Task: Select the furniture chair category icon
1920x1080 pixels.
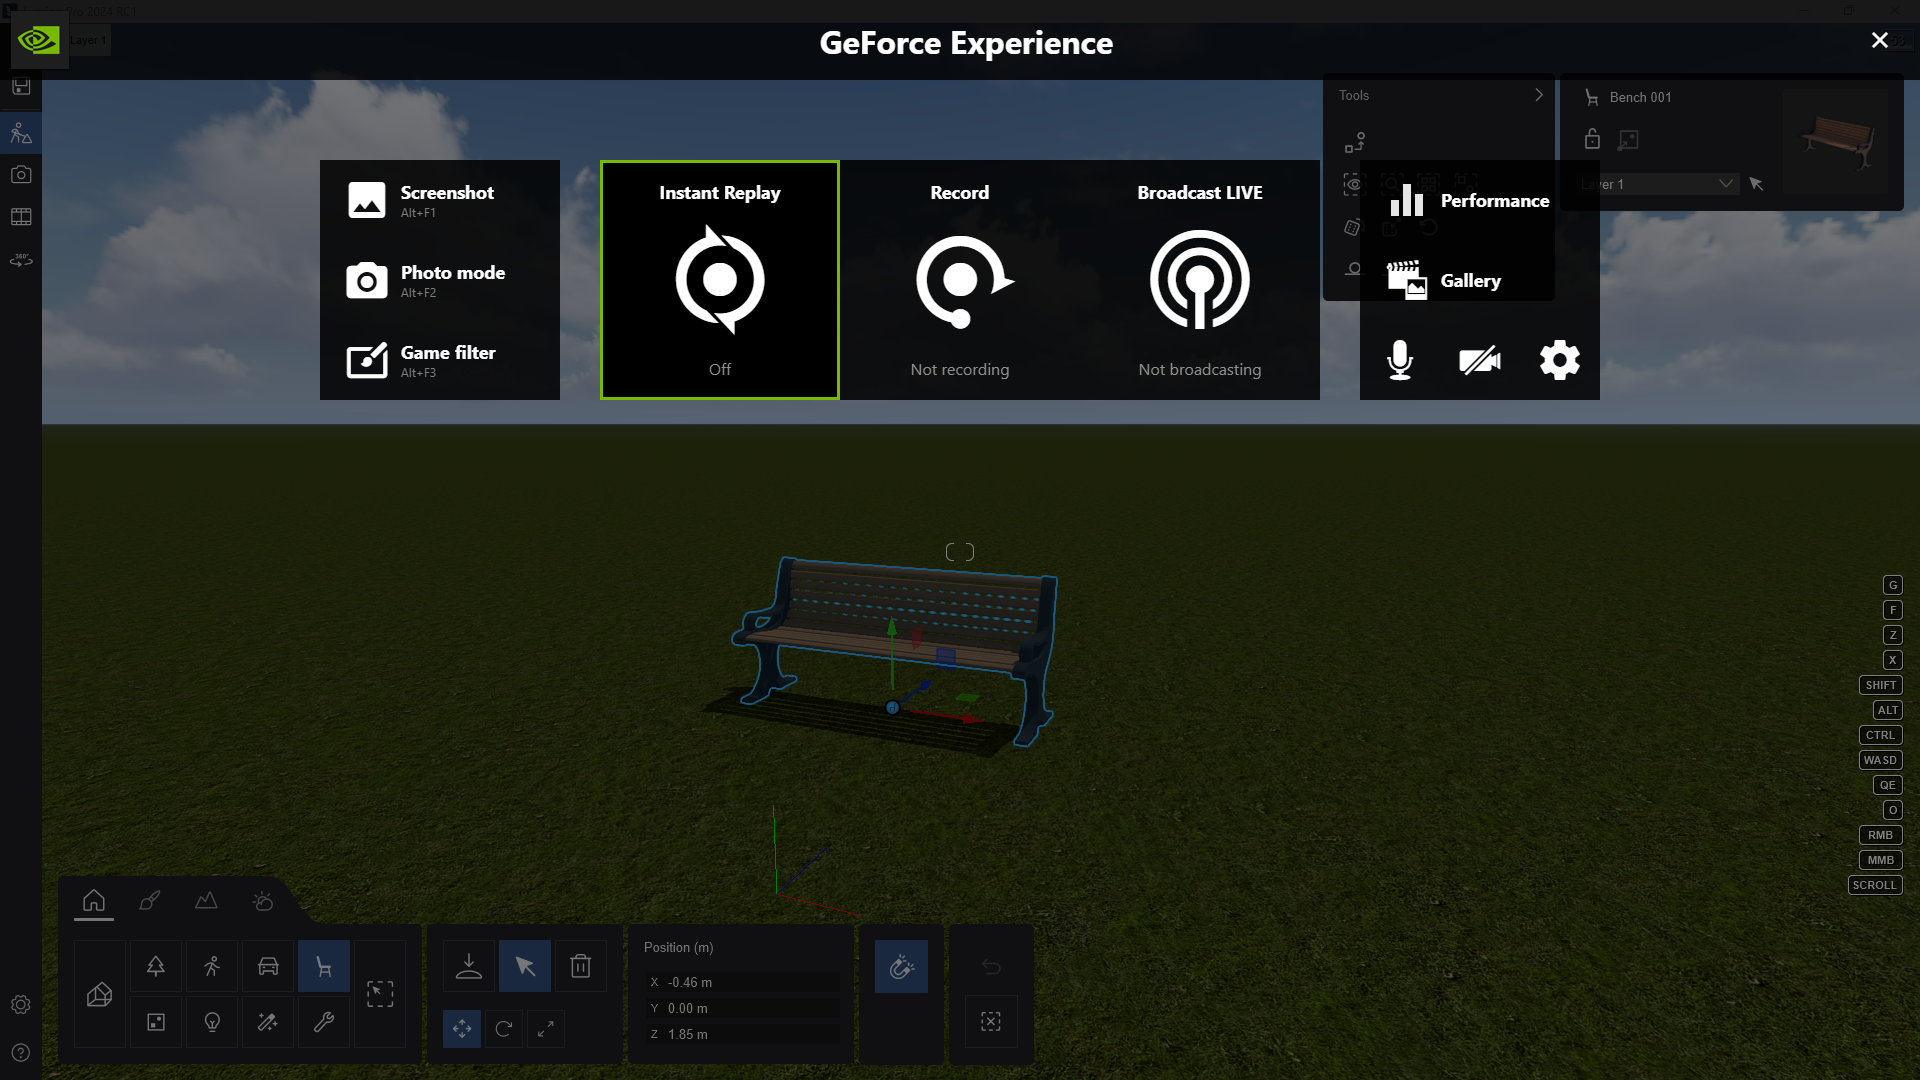Action: click(323, 966)
